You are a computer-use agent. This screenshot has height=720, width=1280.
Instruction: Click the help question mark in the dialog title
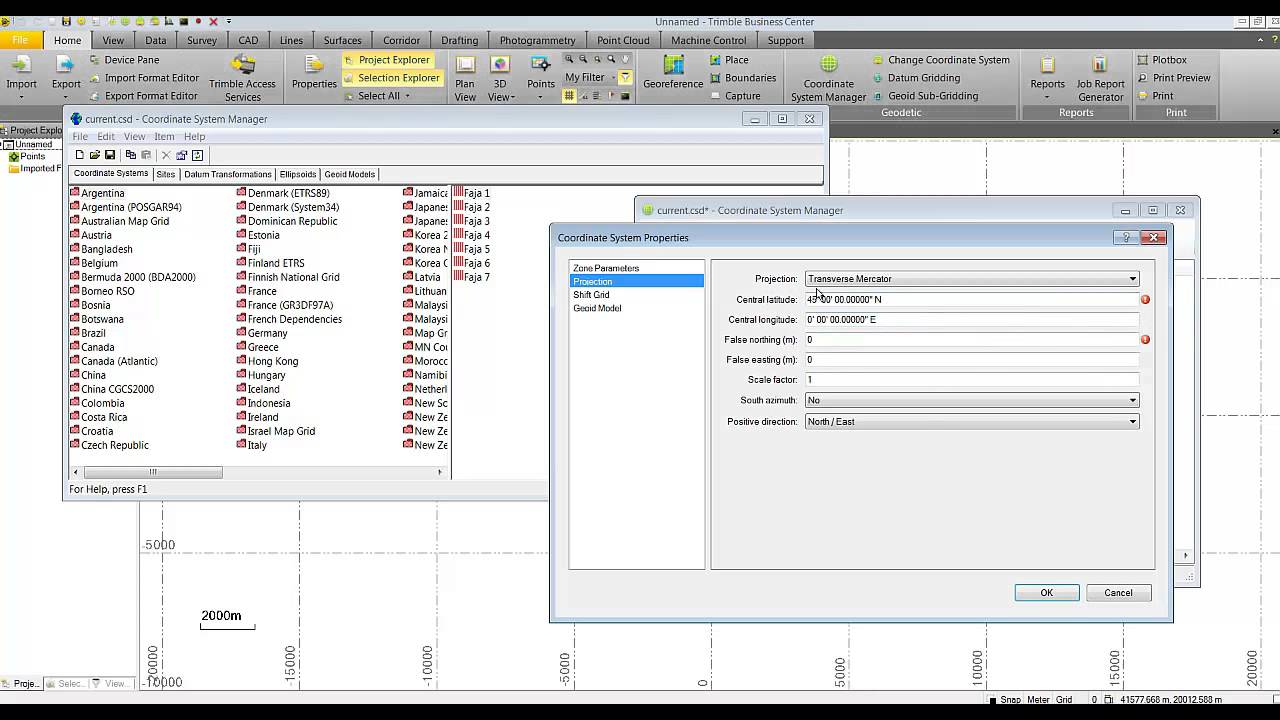pos(1127,238)
